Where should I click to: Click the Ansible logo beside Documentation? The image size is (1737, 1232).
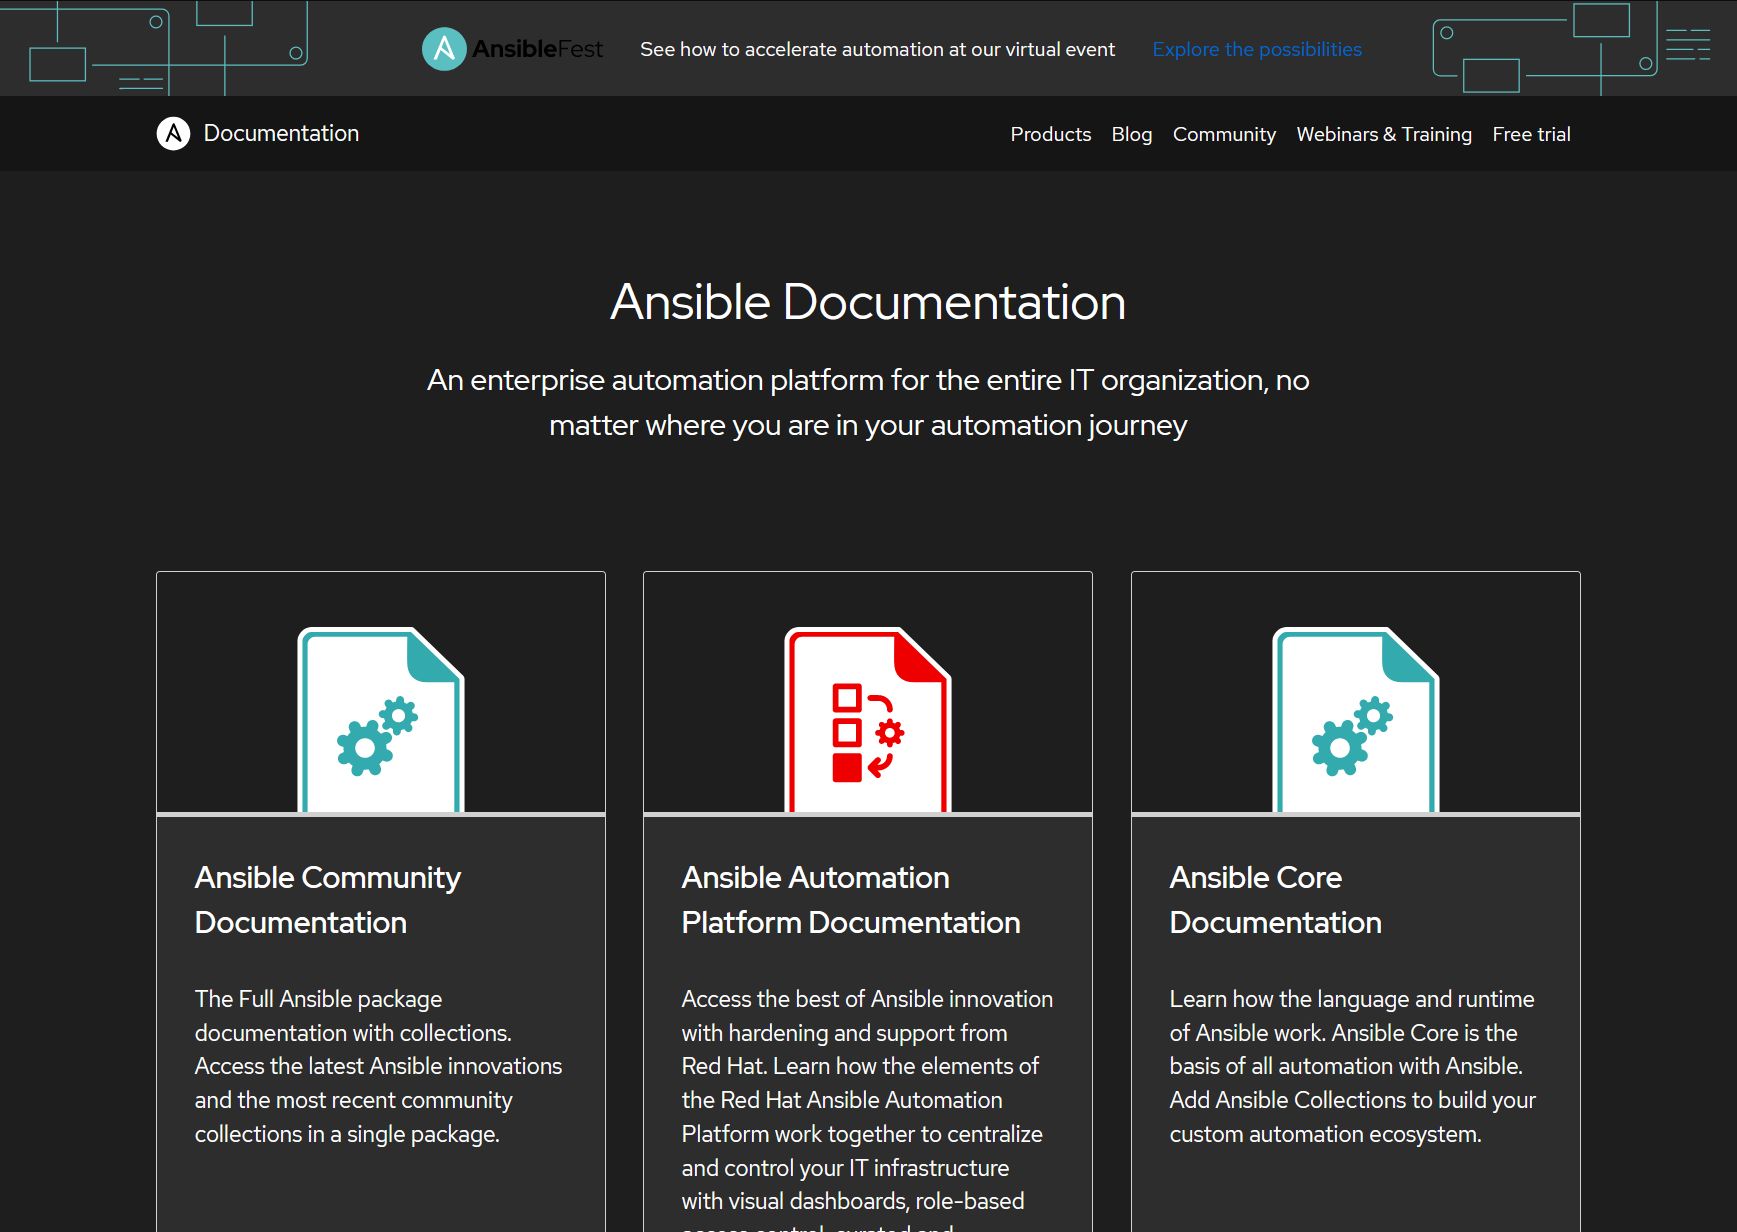173,133
